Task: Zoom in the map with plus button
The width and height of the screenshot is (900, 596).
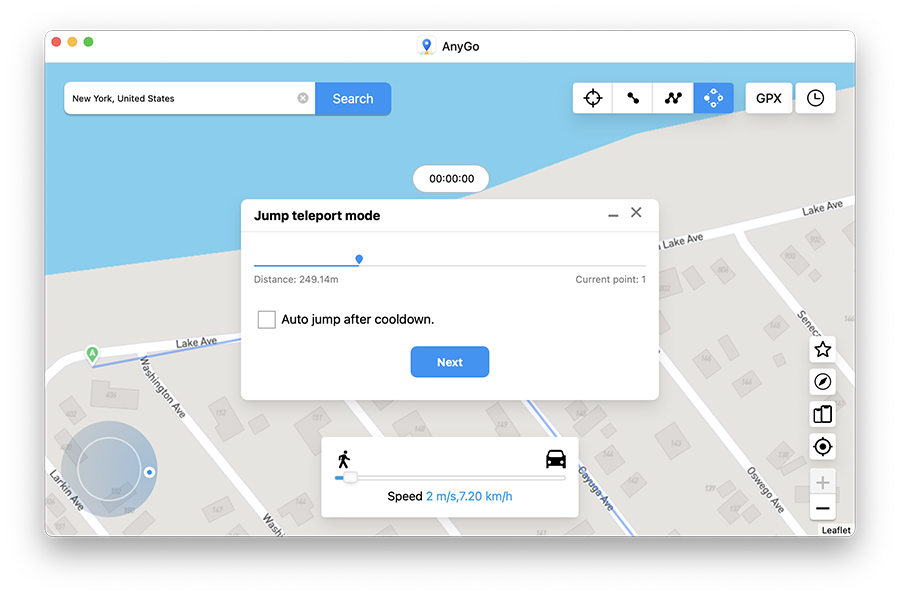Action: [x=822, y=483]
